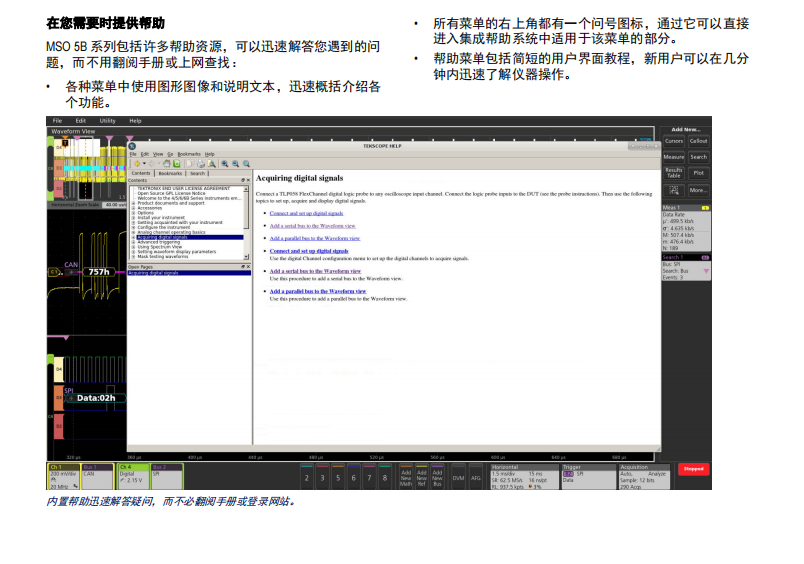This screenshot has width=804, height=564.
Task: Expand Configure the instrument node
Action: pyautogui.click(x=133, y=228)
